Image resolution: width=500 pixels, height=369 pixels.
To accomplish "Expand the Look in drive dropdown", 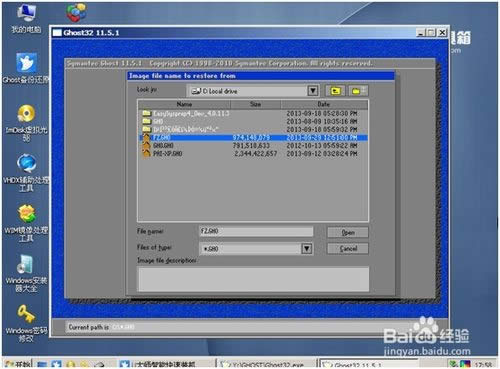I will (x=313, y=91).
